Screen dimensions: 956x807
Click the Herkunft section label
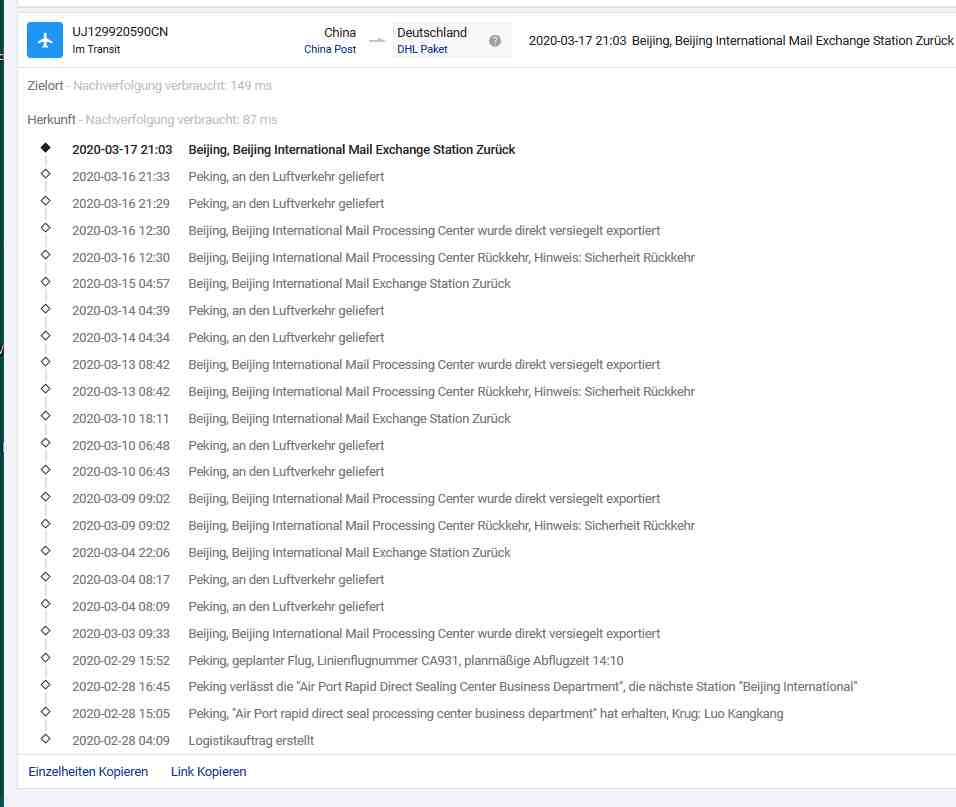(51, 119)
